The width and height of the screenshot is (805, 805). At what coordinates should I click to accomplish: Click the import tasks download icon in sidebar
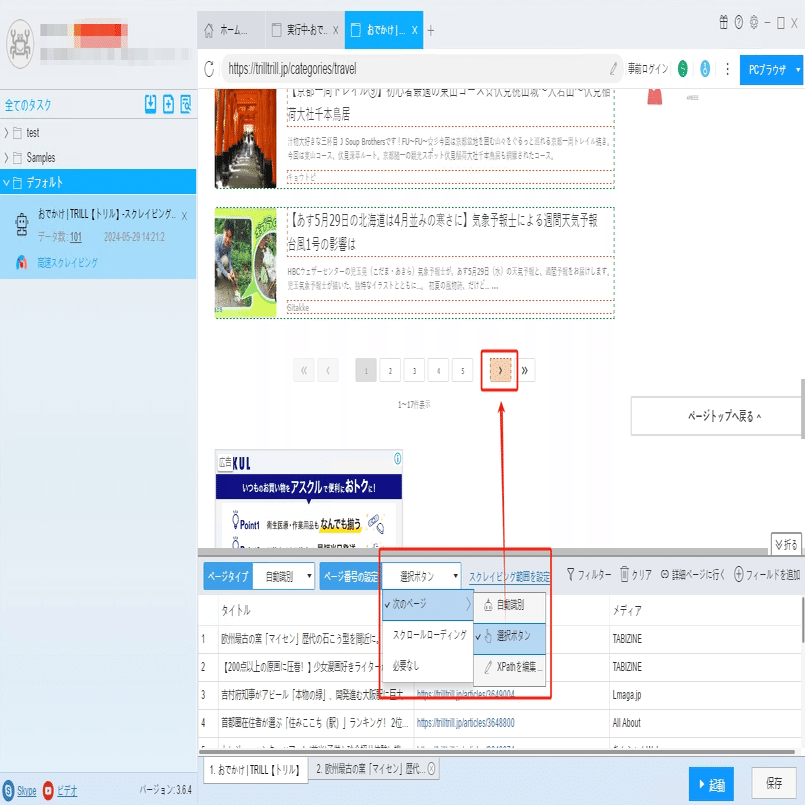pos(150,105)
